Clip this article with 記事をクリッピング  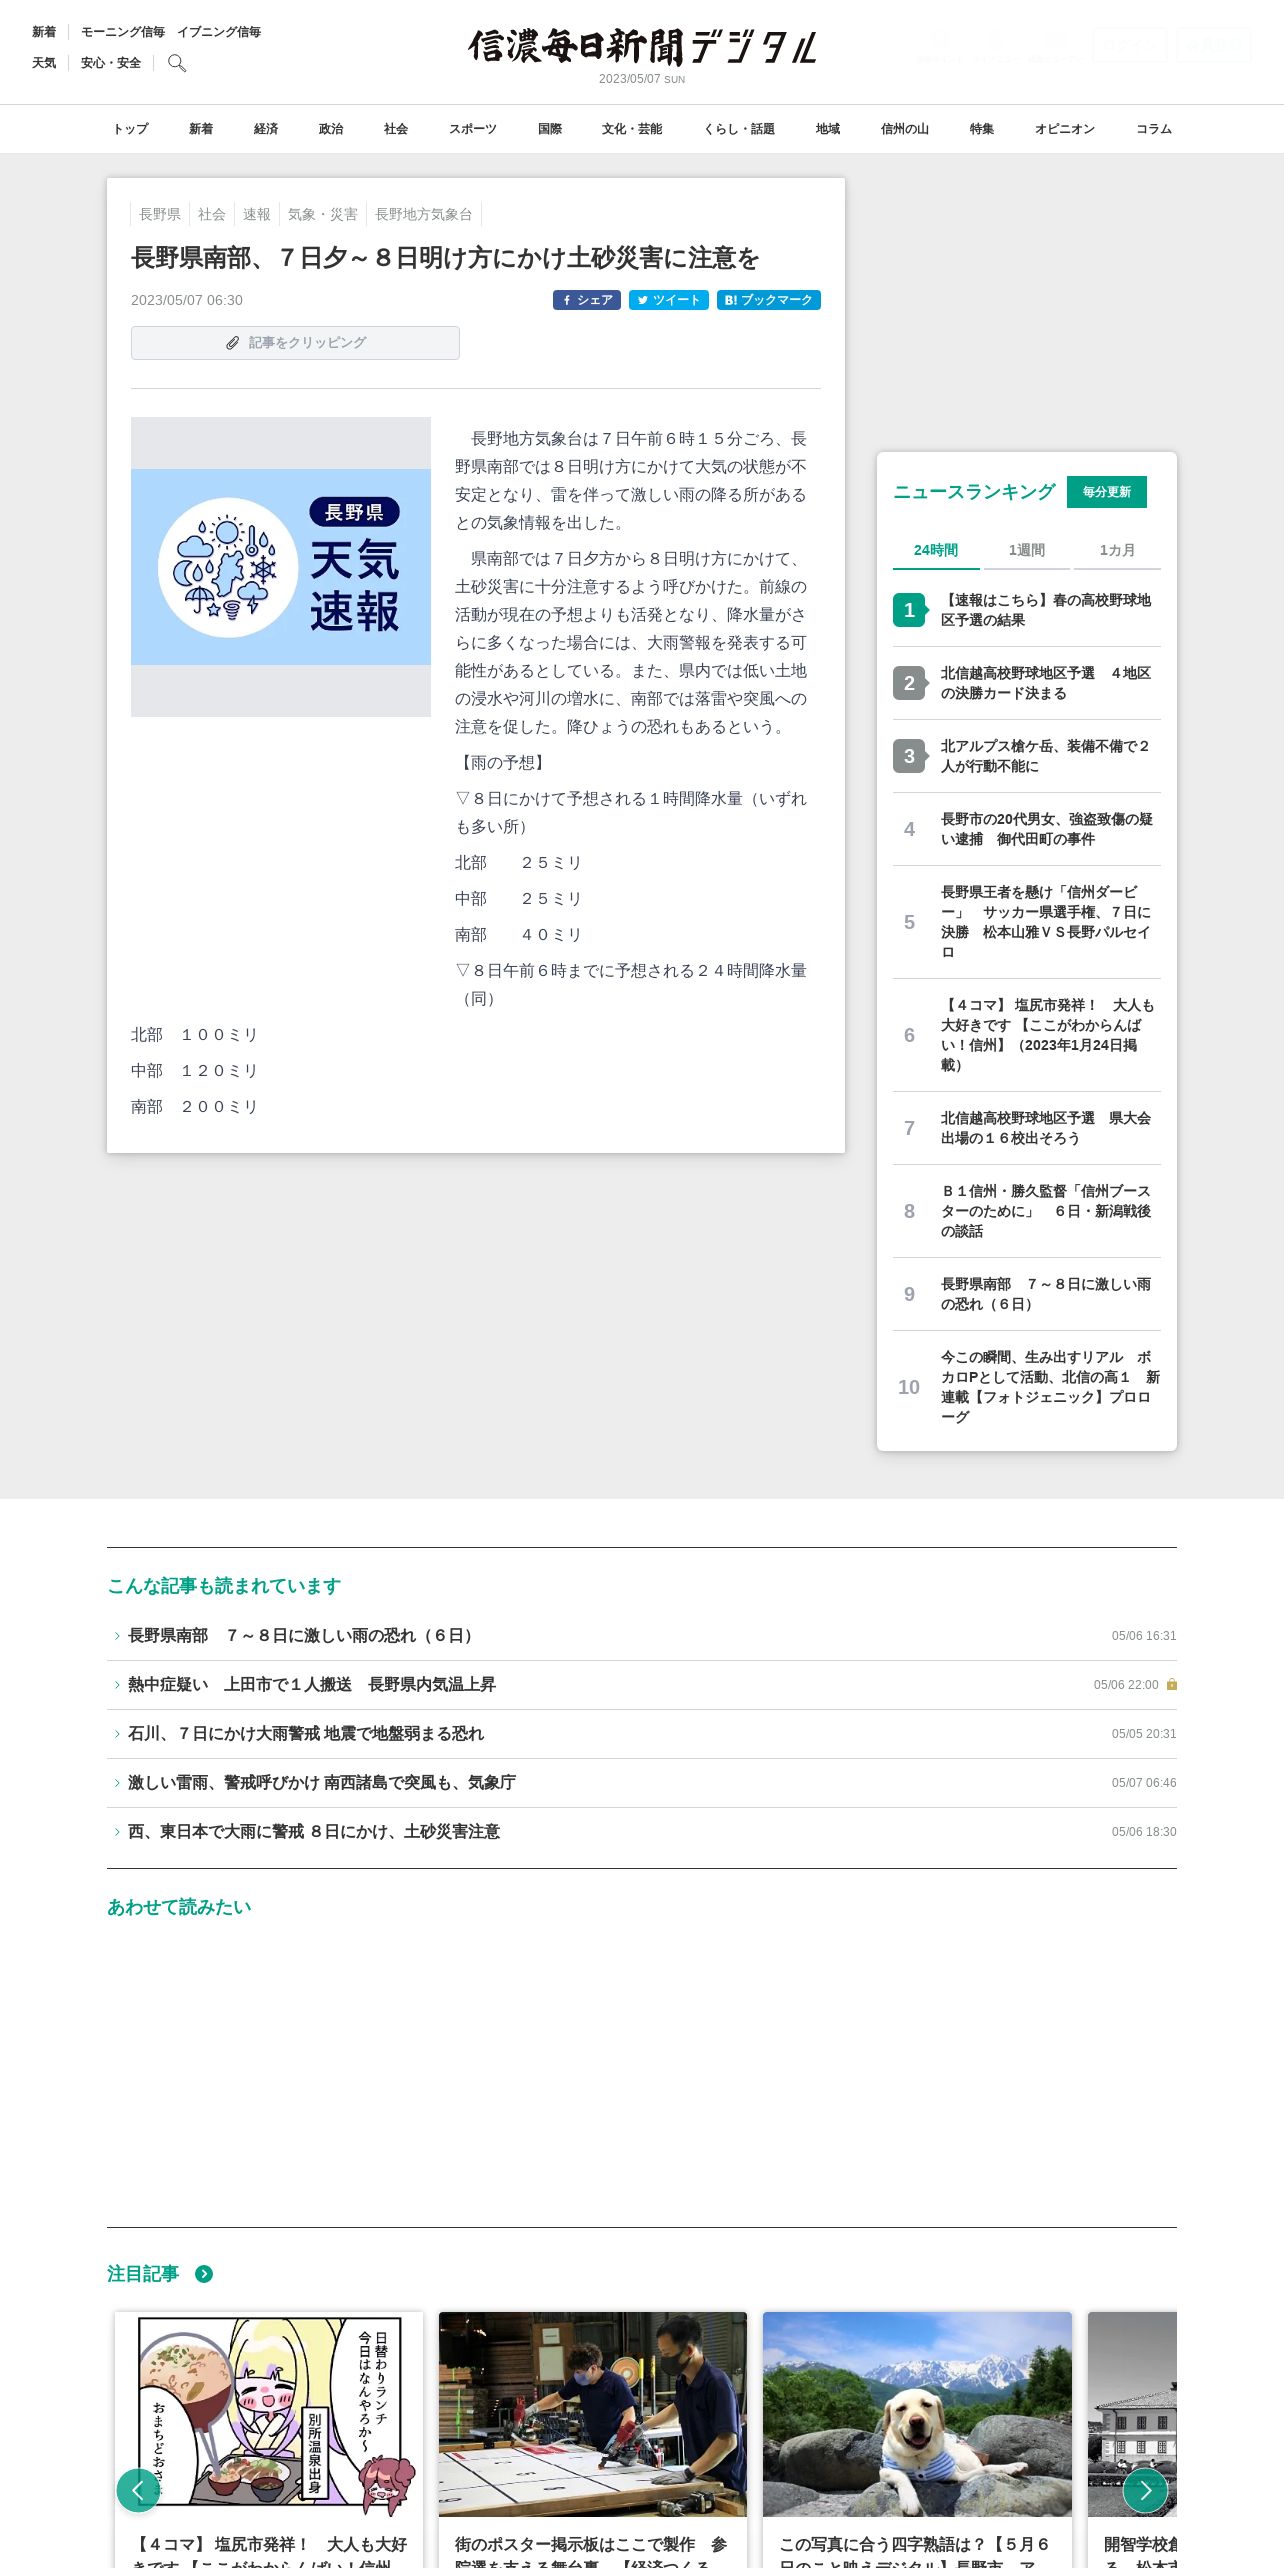pos(295,343)
